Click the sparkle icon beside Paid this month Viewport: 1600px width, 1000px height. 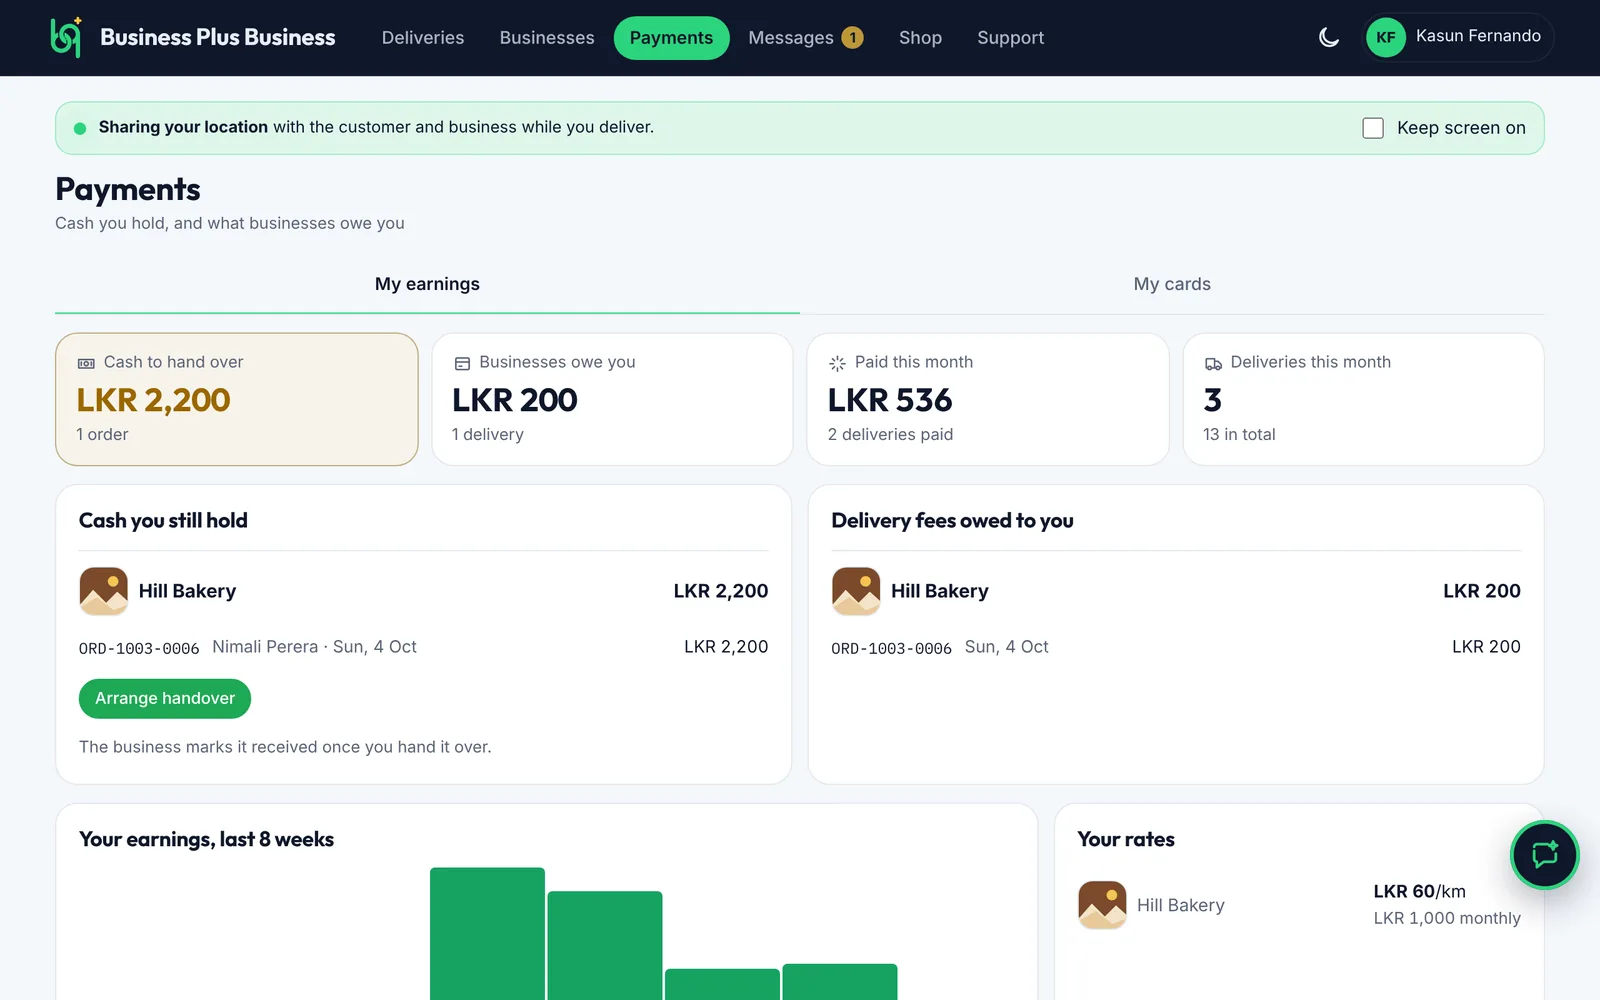point(838,363)
